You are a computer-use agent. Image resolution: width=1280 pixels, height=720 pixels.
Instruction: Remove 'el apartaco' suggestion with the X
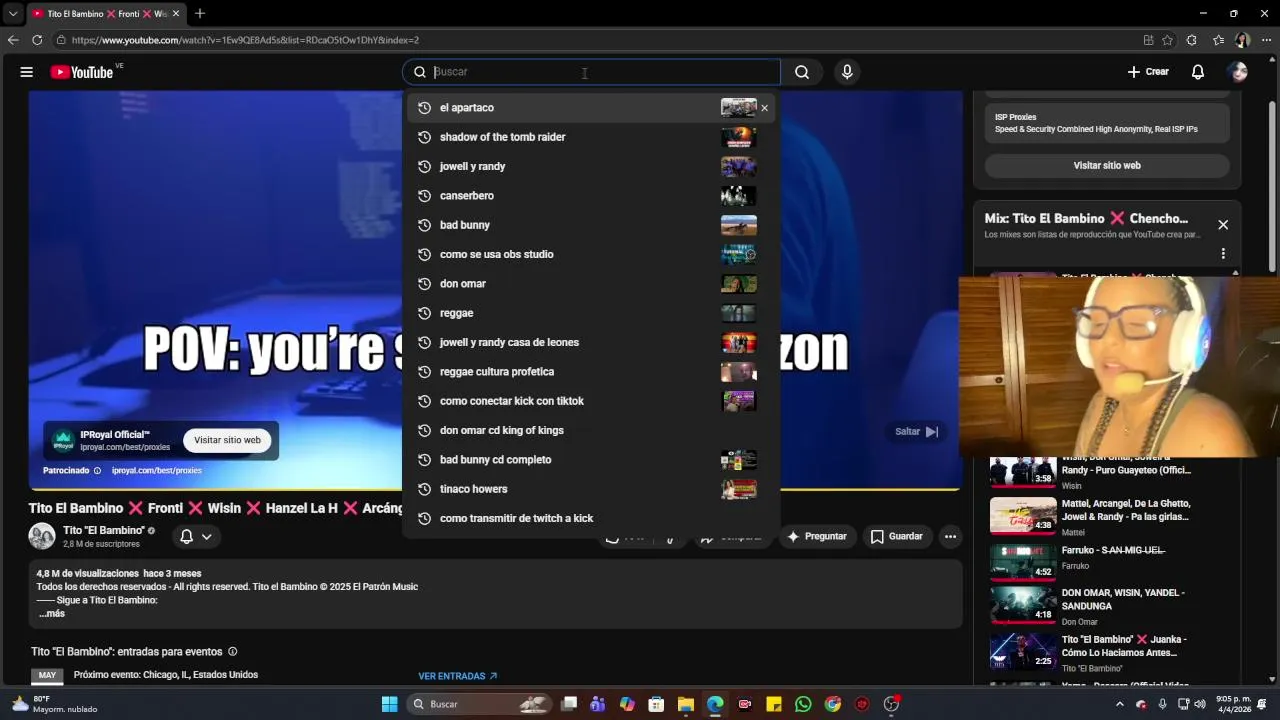765,108
